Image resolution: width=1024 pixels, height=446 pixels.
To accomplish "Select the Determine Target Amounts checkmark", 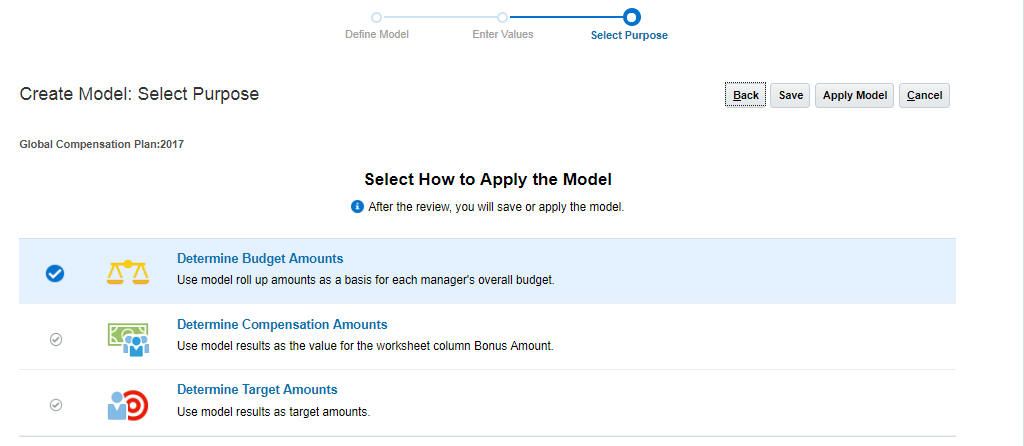I will click(x=56, y=405).
